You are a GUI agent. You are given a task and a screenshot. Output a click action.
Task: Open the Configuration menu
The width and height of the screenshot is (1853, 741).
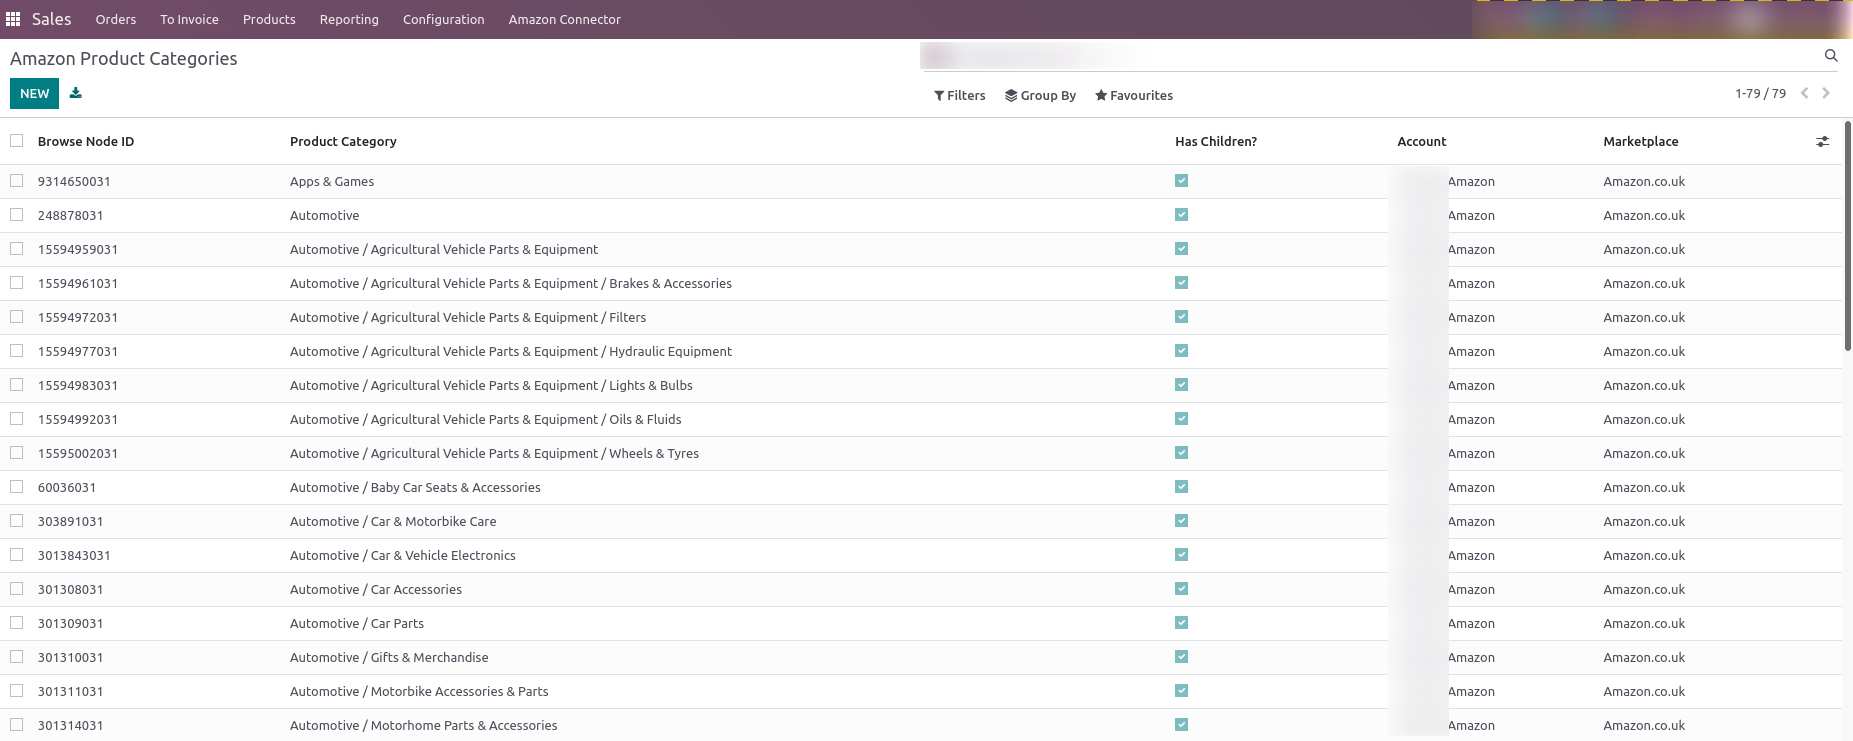(x=443, y=19)
